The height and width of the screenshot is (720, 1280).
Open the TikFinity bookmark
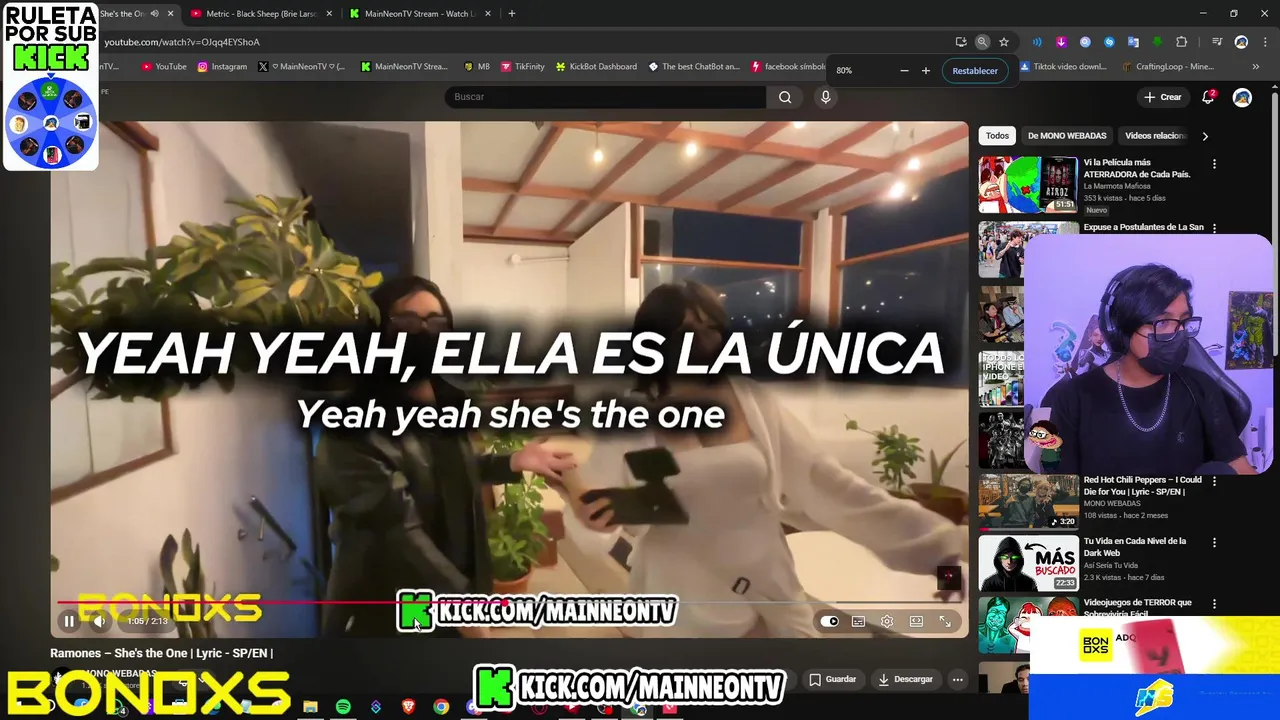[523, 67]
